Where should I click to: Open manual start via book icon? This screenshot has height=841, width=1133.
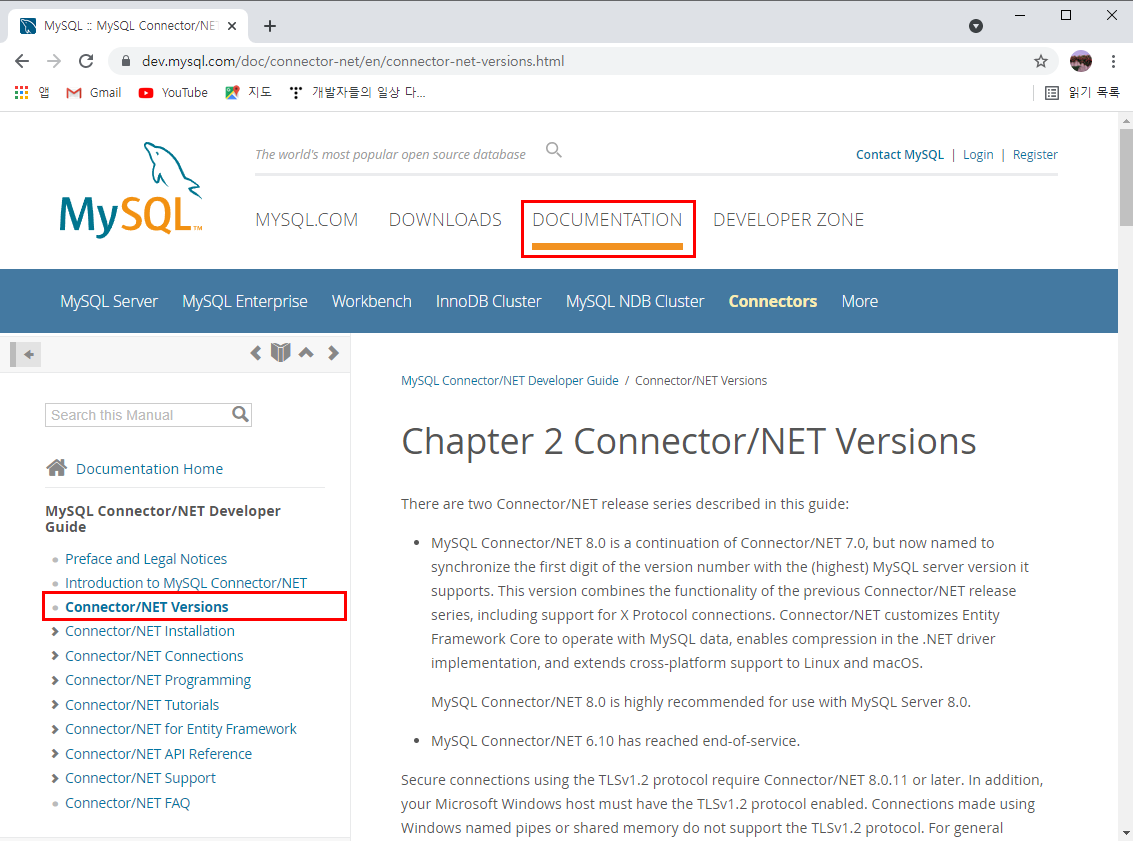(x=280, y=353)
